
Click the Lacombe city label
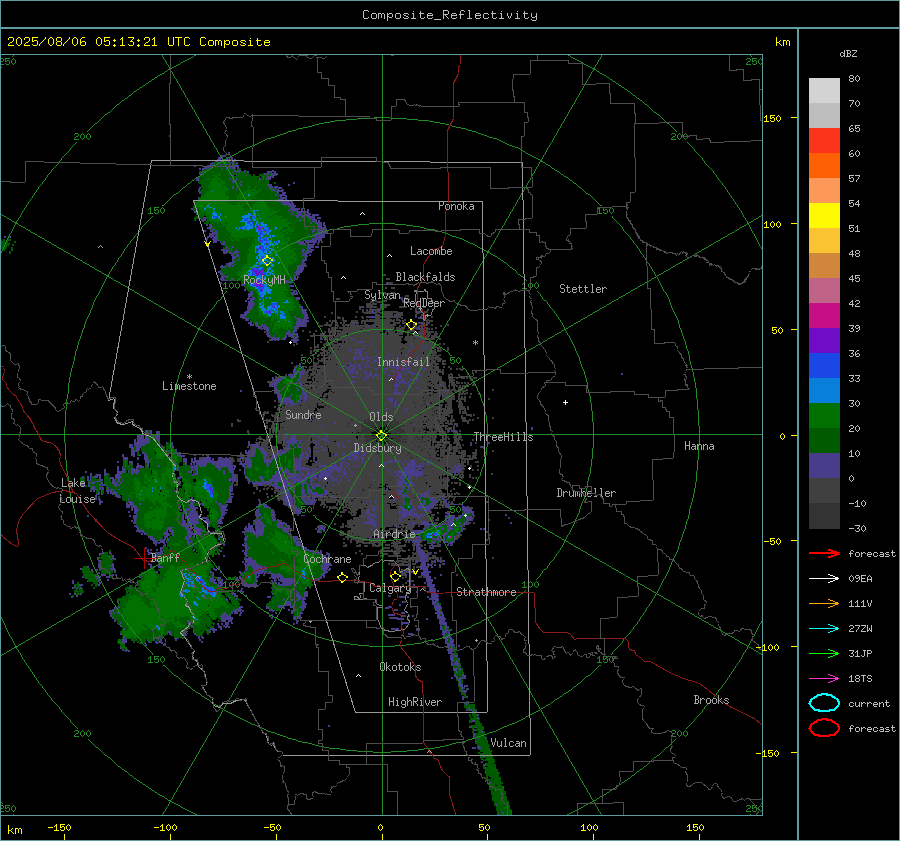click(x=431, y=251)
